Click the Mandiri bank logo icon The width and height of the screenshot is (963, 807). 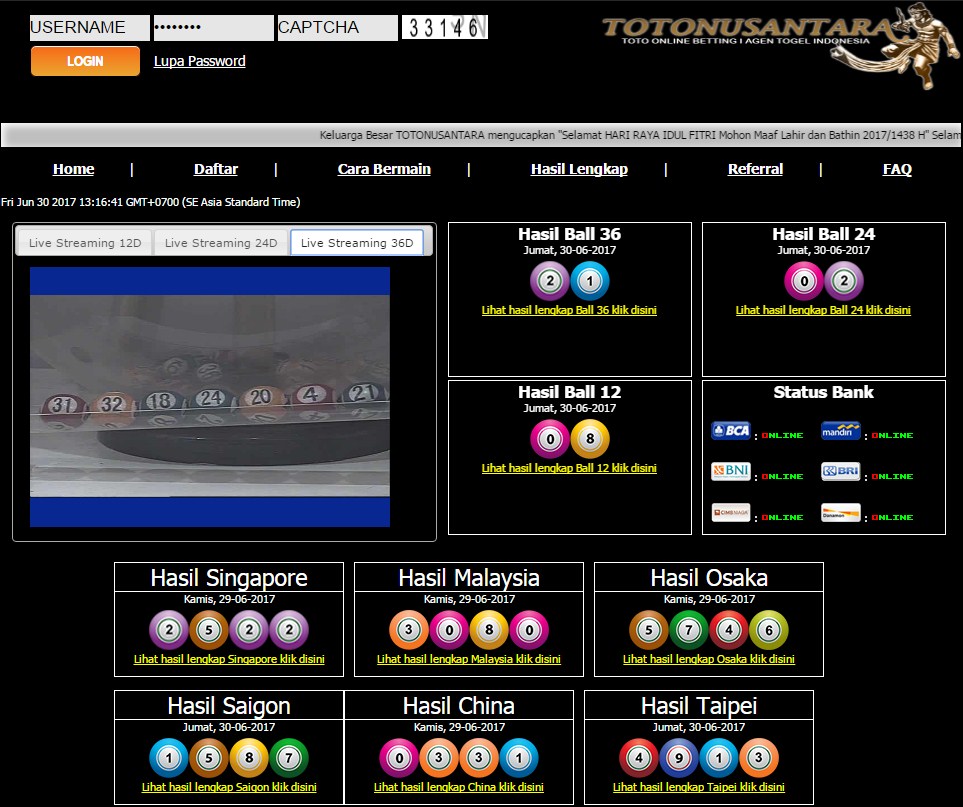coord(841,431)
